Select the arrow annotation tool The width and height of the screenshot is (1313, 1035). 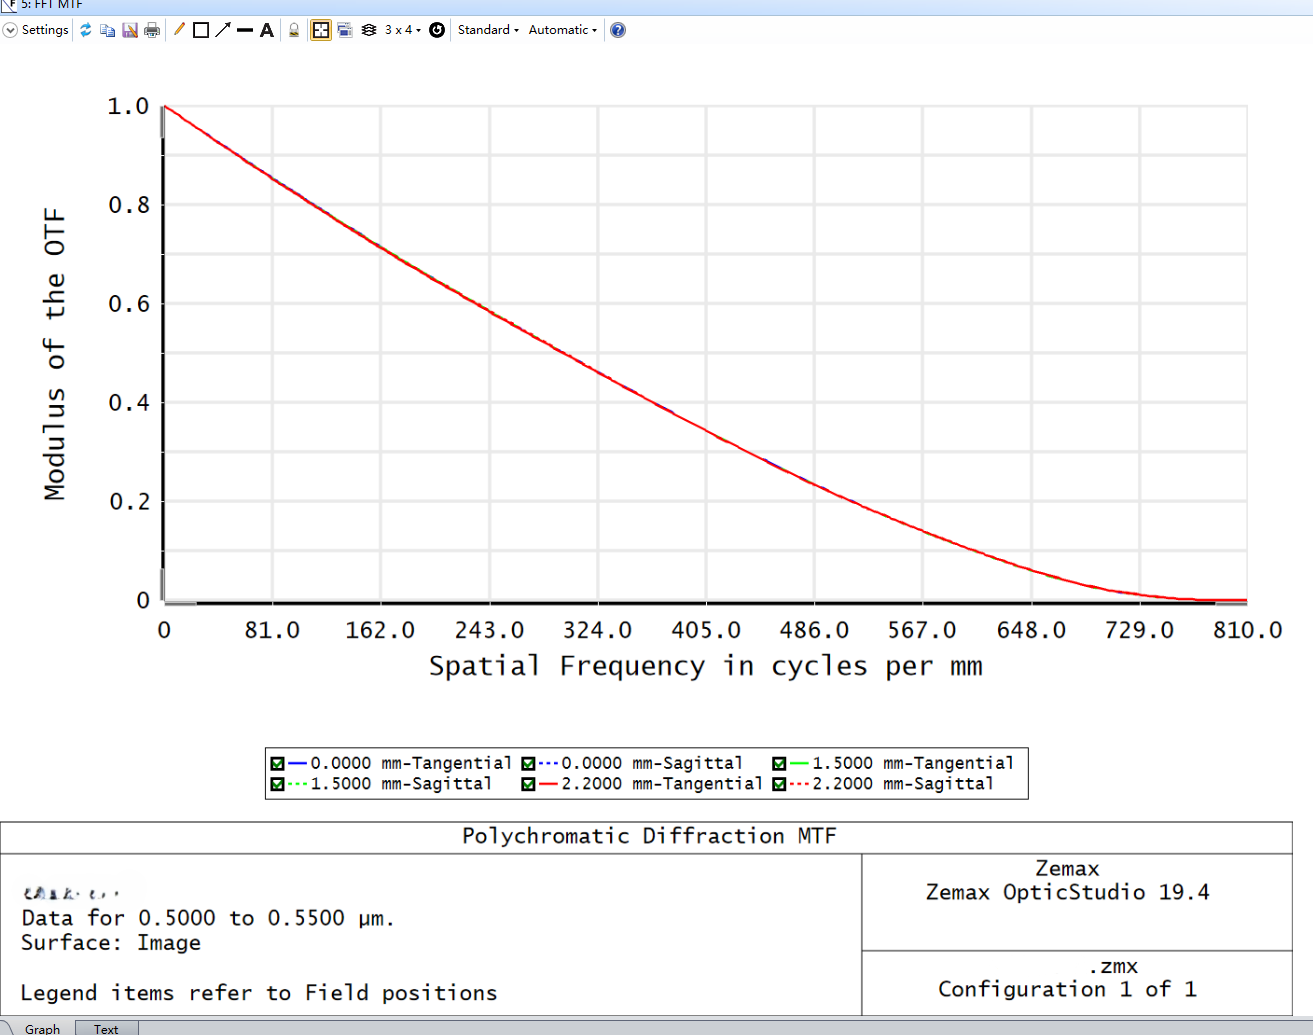(221, 30)
